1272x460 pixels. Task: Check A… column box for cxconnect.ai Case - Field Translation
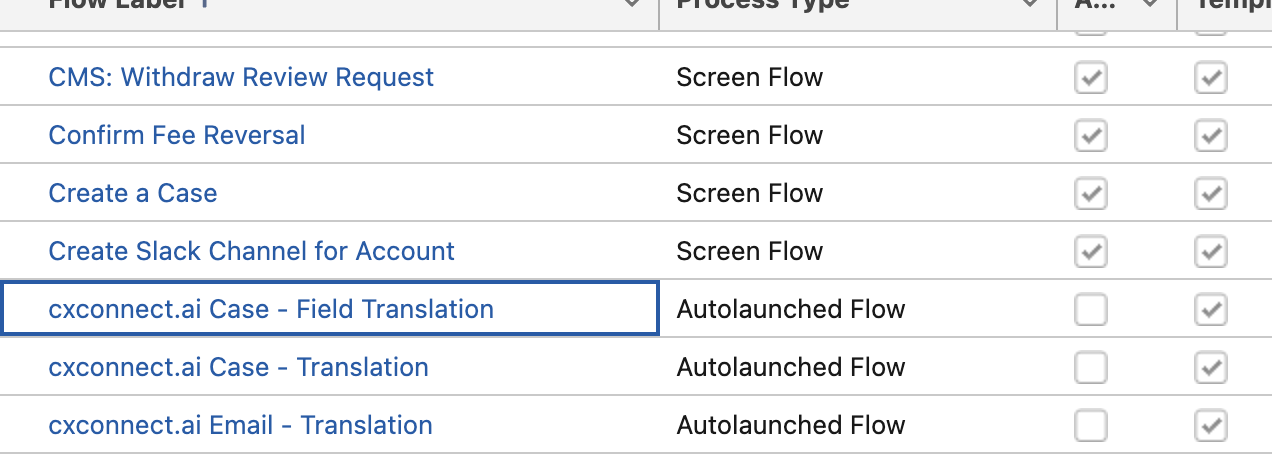tap(1091, 310)
